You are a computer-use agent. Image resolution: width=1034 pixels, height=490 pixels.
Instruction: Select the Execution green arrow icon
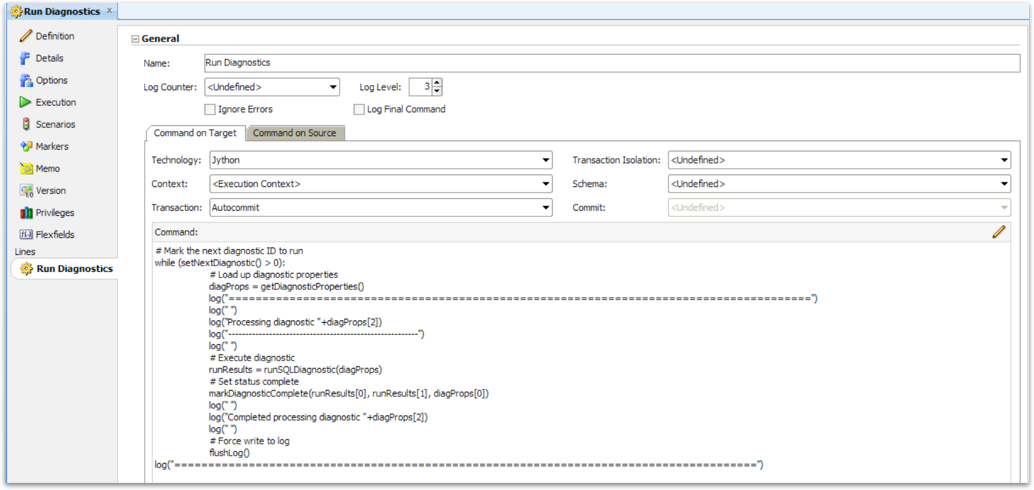click(x=26, y=102)
